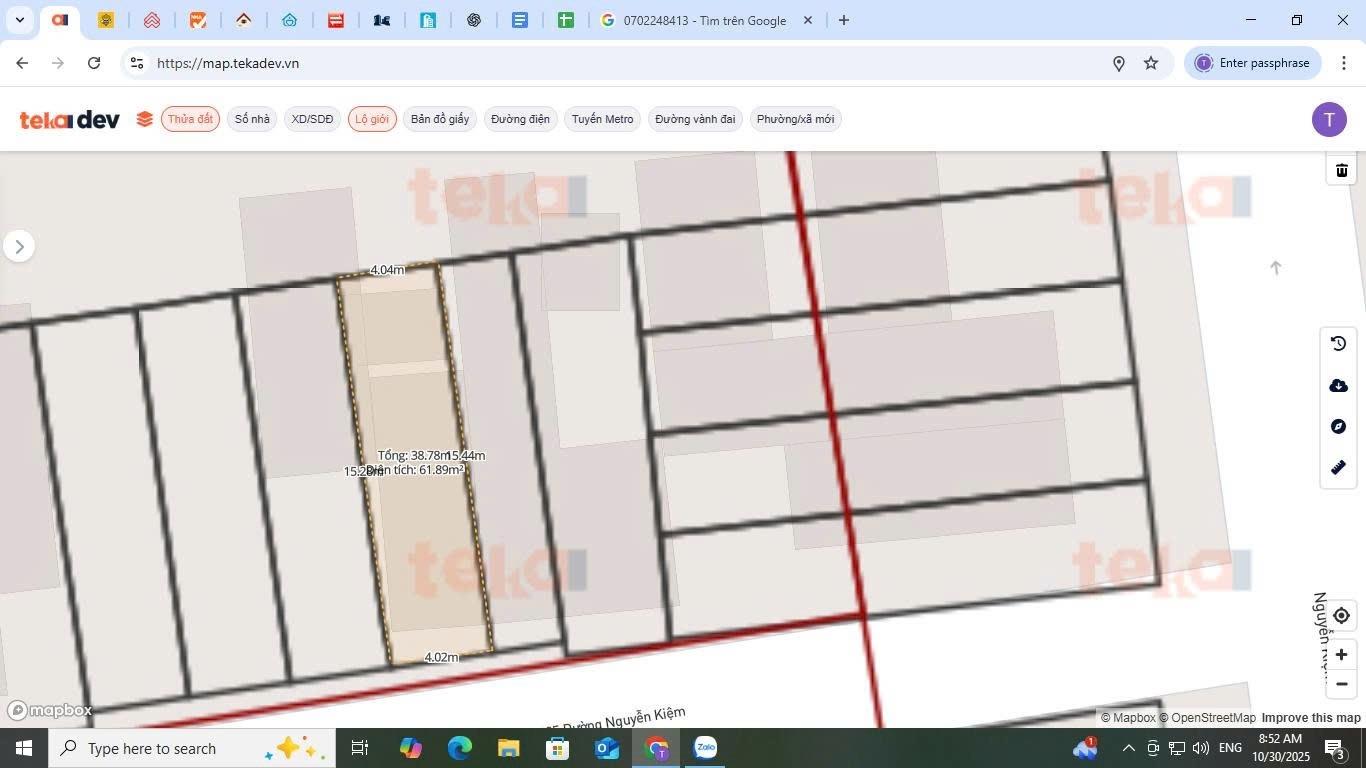Click the browser address bar URL field
This screenshot has height=768, width=1366.
click(x=620, y=63)
